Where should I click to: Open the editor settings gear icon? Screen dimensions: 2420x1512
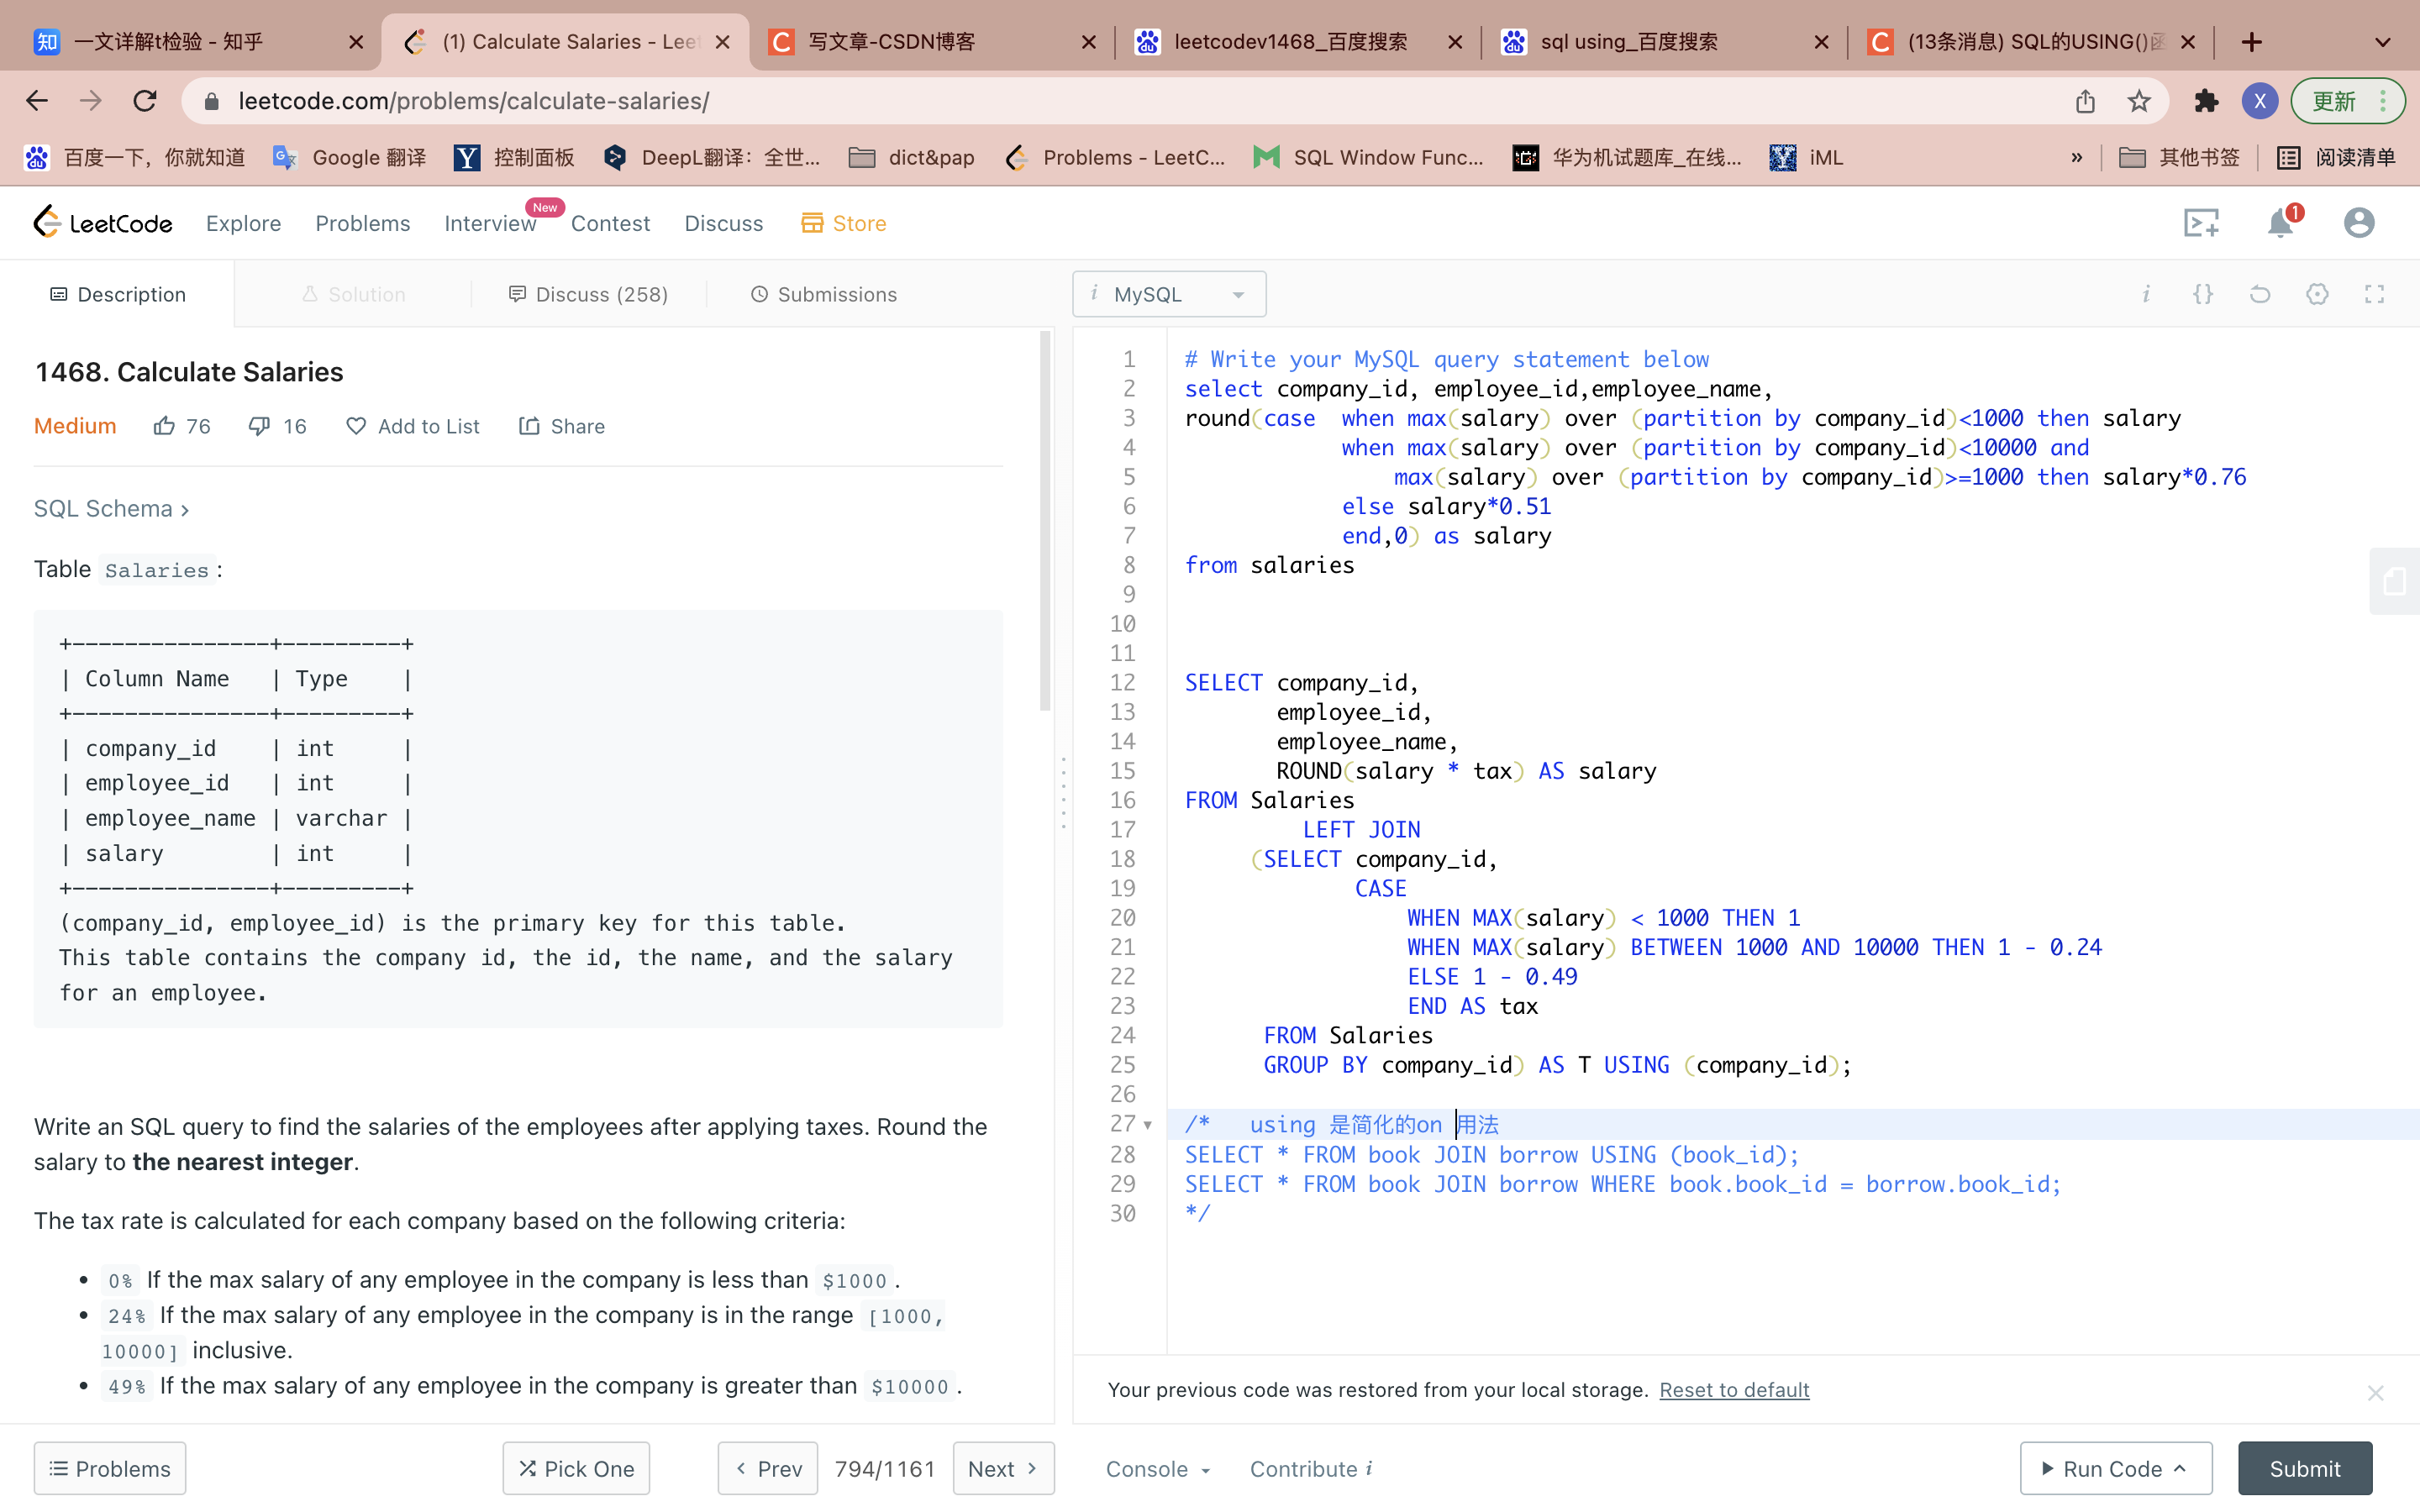(x=2317, y=294)
